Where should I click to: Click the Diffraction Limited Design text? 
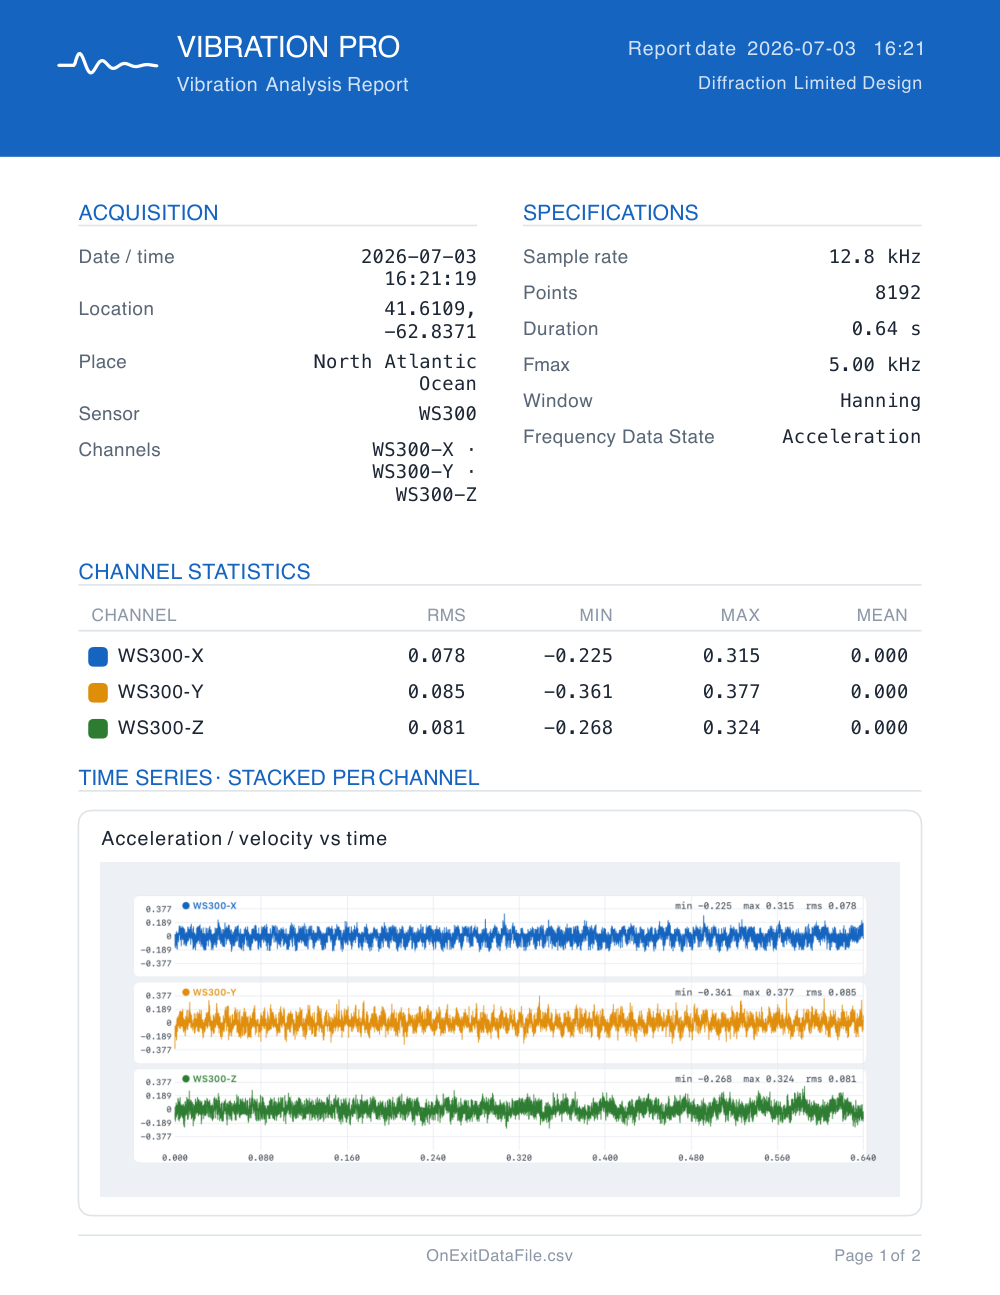pos(810,83)
